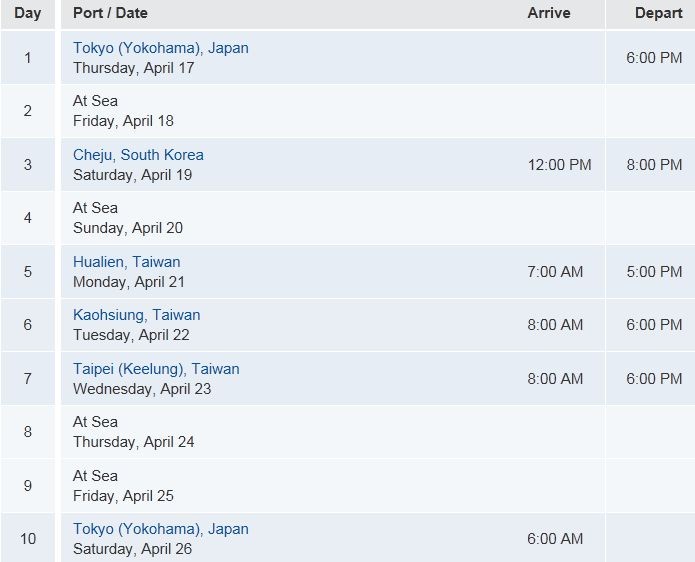
Task: Open the Hualien, Taiwan port link
Action: (x=126, y=261)
